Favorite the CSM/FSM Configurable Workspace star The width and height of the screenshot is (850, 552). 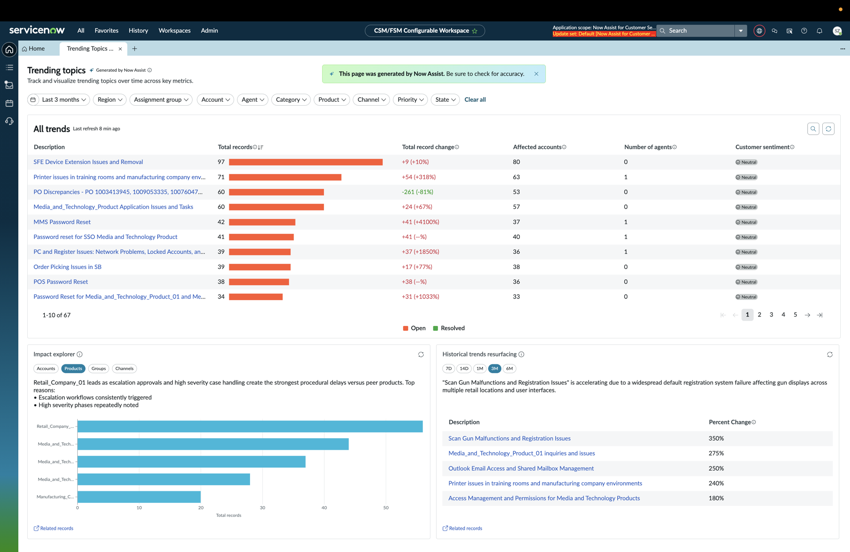coord(475,31)
